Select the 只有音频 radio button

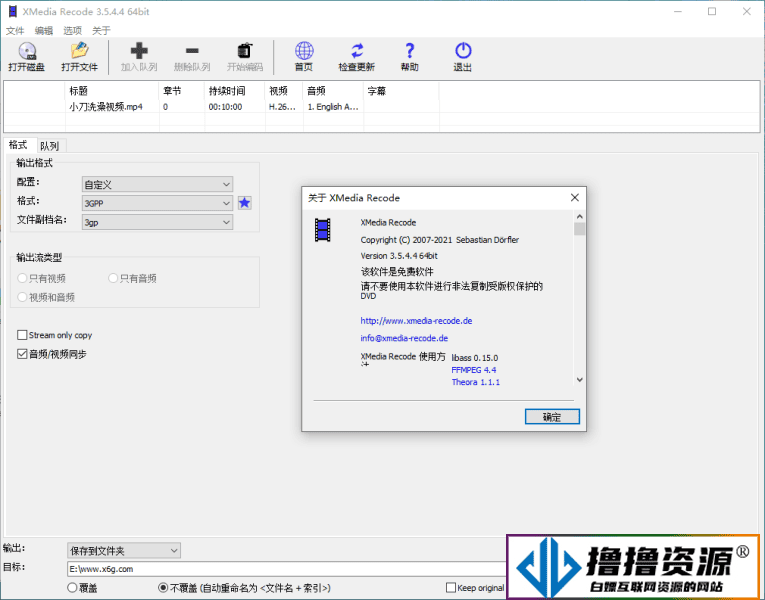click(x=113, y=278)
